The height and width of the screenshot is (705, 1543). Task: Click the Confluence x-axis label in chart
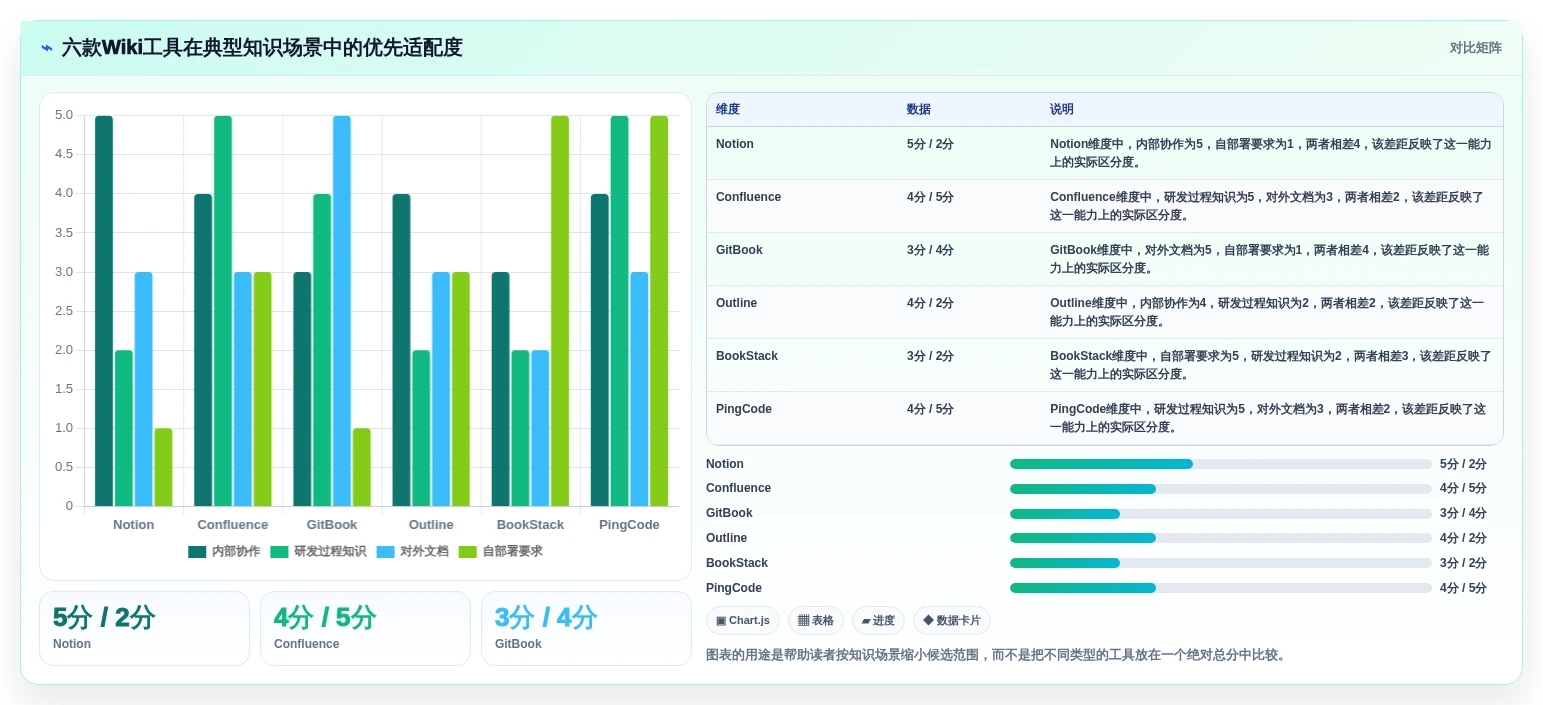pyautogui.click(x=233, y=525)
